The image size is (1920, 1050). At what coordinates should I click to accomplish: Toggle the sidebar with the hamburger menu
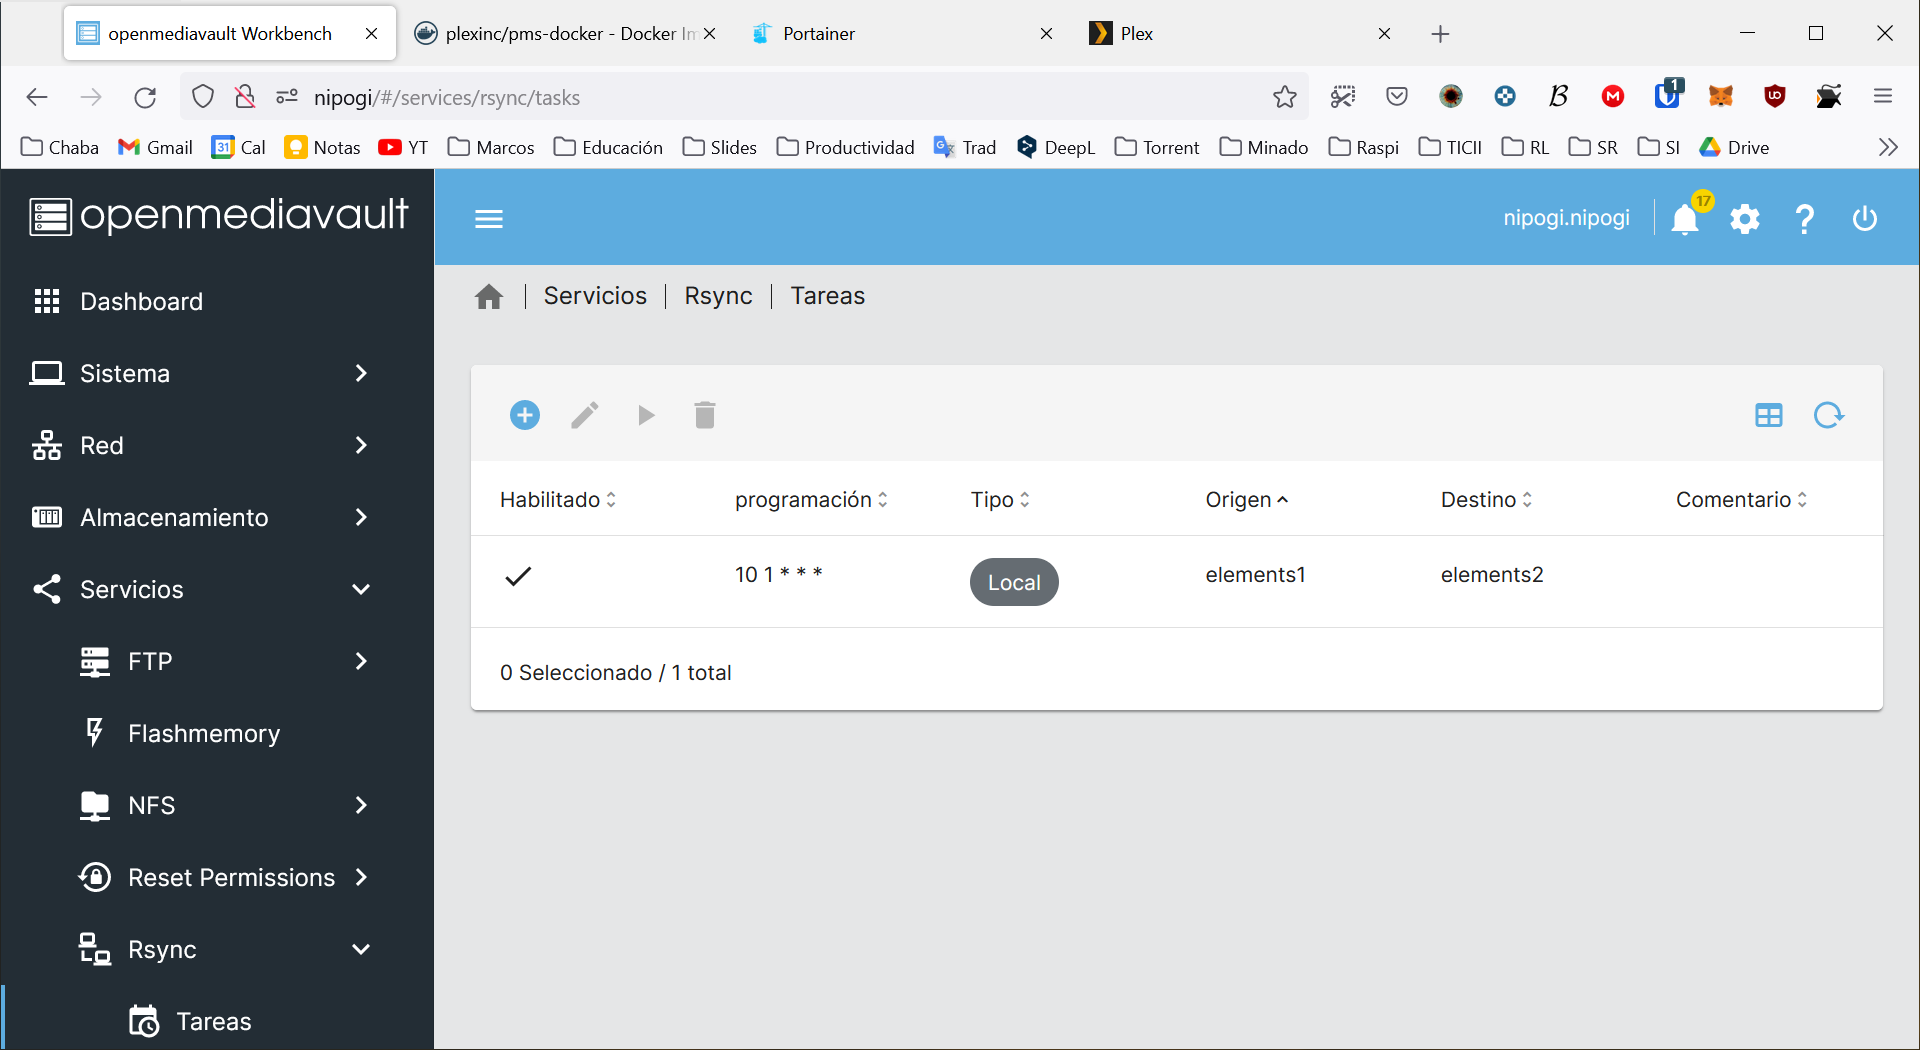pos(489,218)
